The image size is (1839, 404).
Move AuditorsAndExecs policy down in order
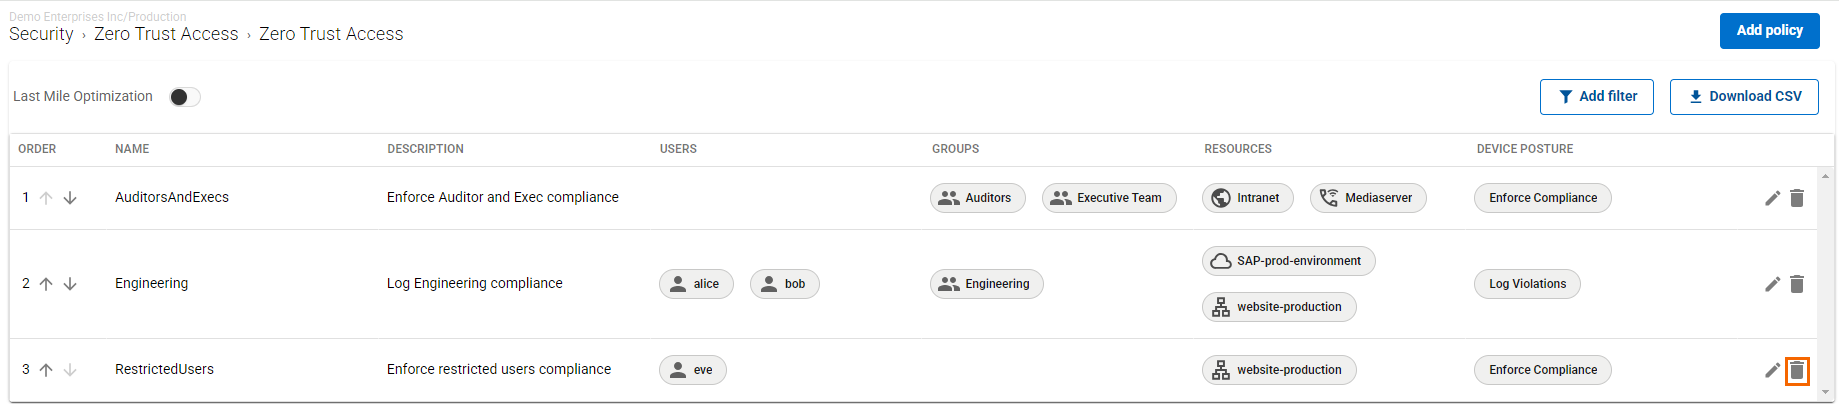pyautogui.click(x=70, y=198)
